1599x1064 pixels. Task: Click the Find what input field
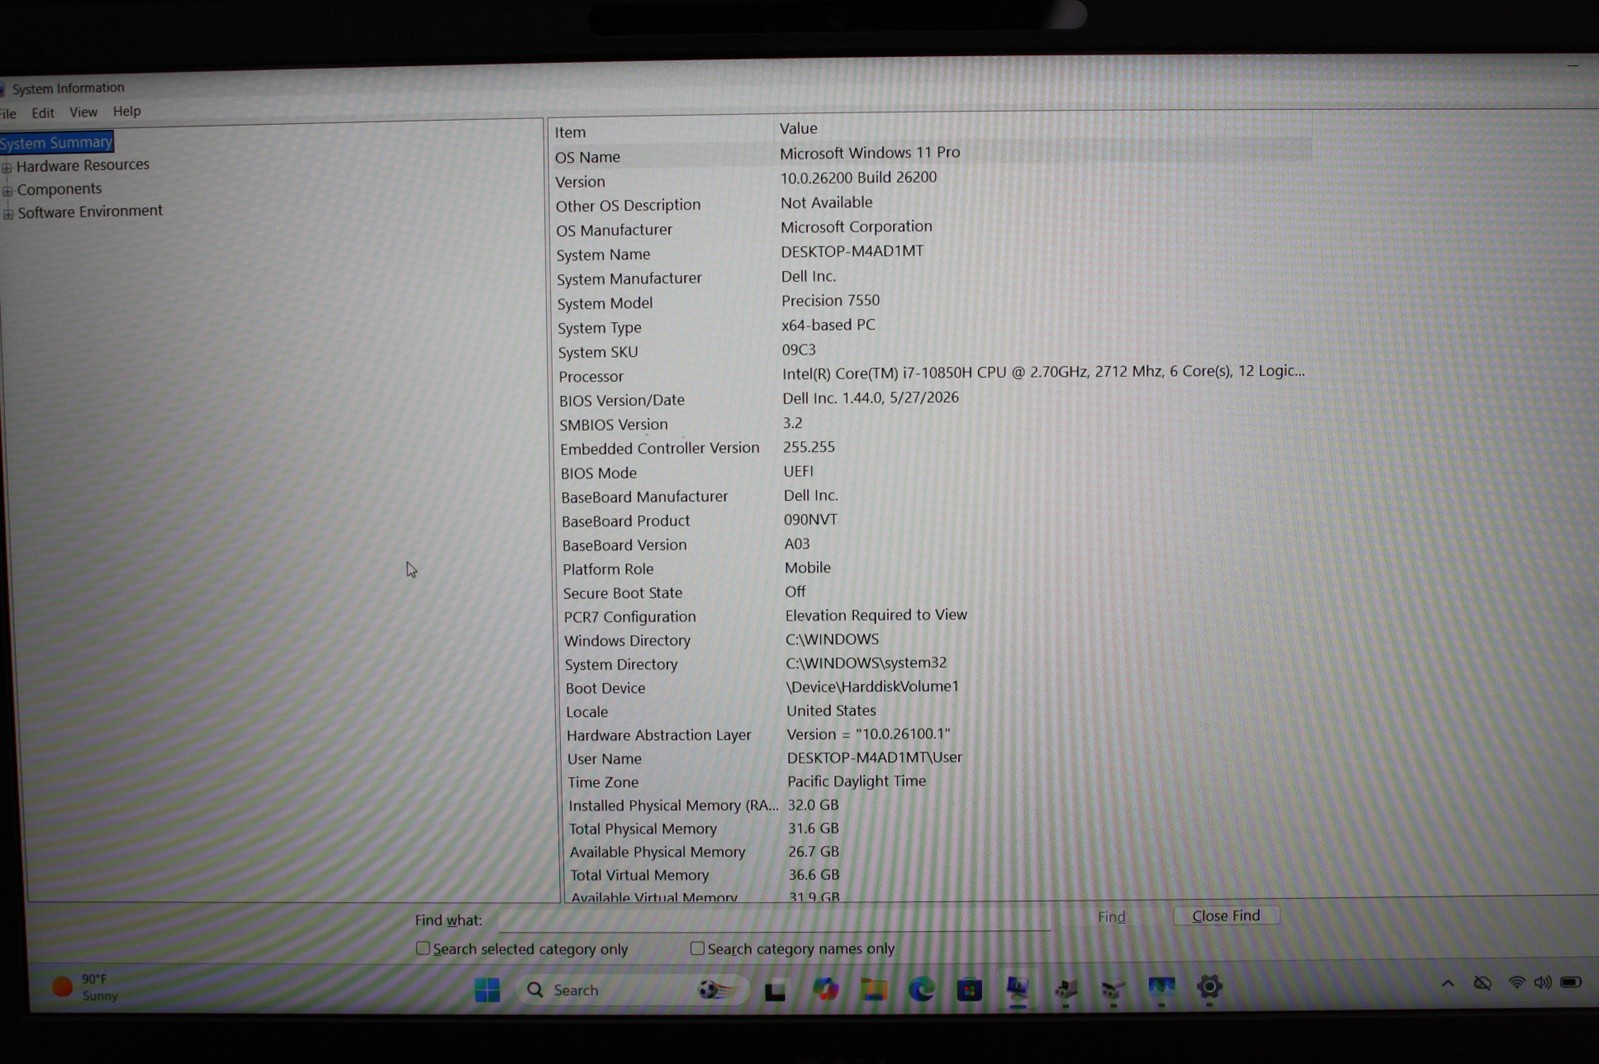(x=774, y=919)
